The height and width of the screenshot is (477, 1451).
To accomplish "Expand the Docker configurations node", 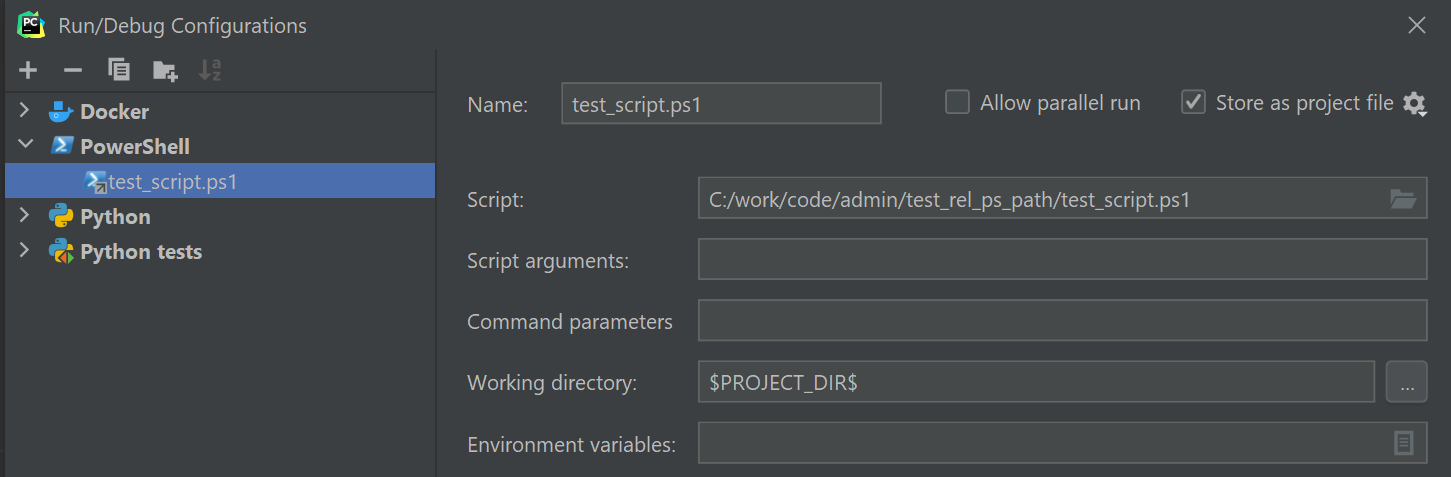I will 25,111.
